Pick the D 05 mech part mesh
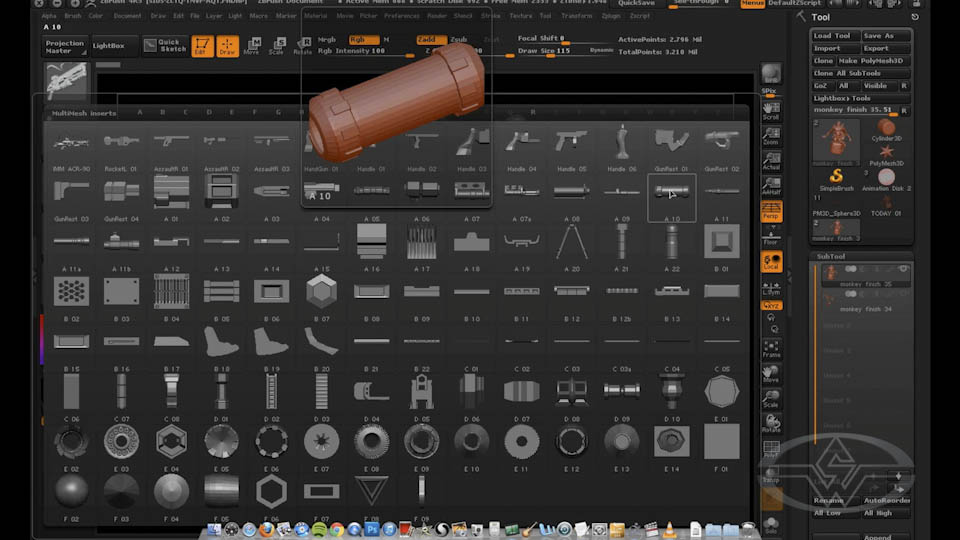This screenshot has height=540, width=960. 421,397
